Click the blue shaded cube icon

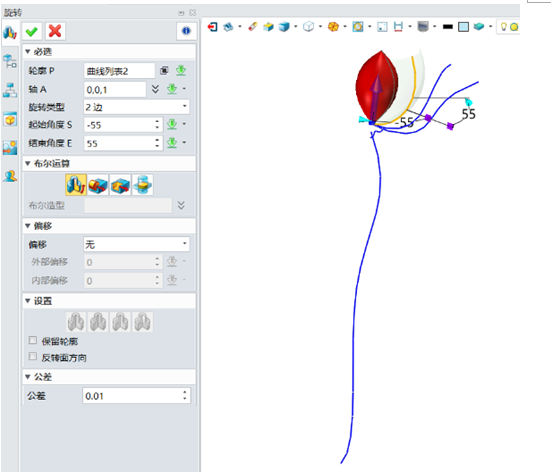(284, 27)
